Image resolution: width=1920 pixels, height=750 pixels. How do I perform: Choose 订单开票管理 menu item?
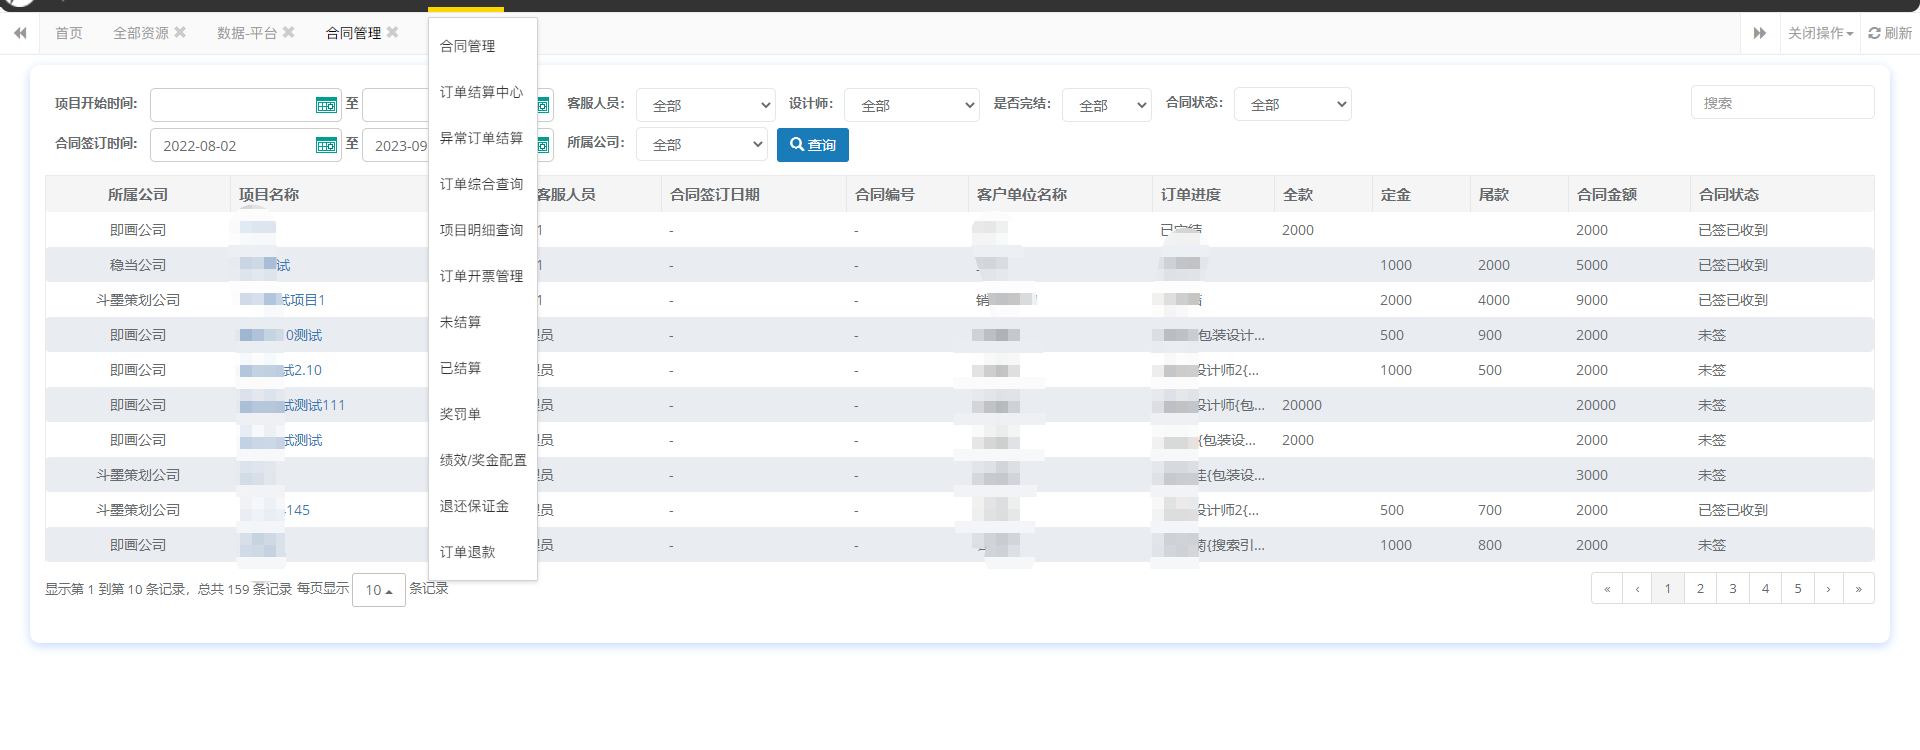(481, 276)
